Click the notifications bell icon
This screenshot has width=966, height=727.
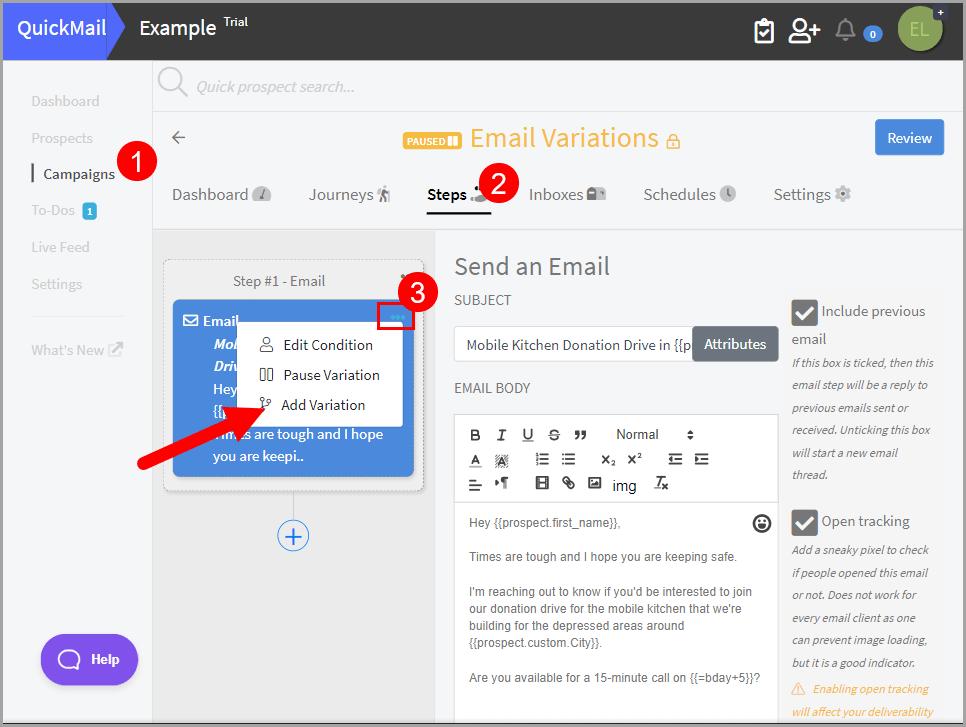click(x=845, y=30)
